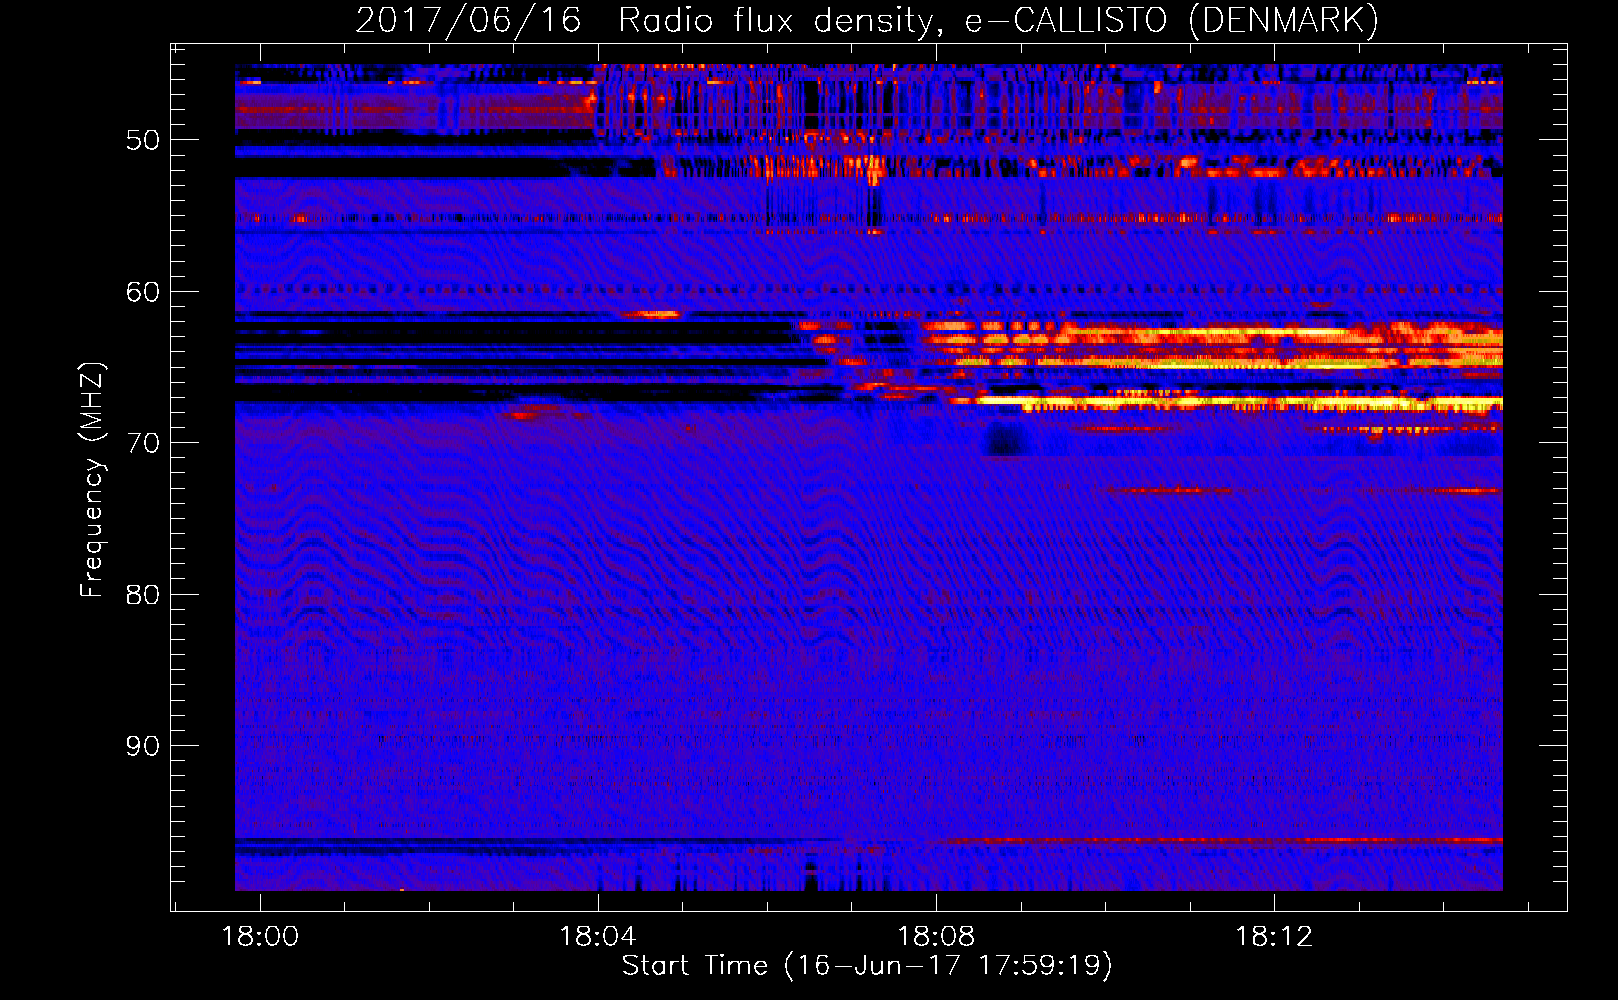Select the 90 frequency tick label
The width and height of the screenshot is (1618, 1000).
(x=143, y=747)
